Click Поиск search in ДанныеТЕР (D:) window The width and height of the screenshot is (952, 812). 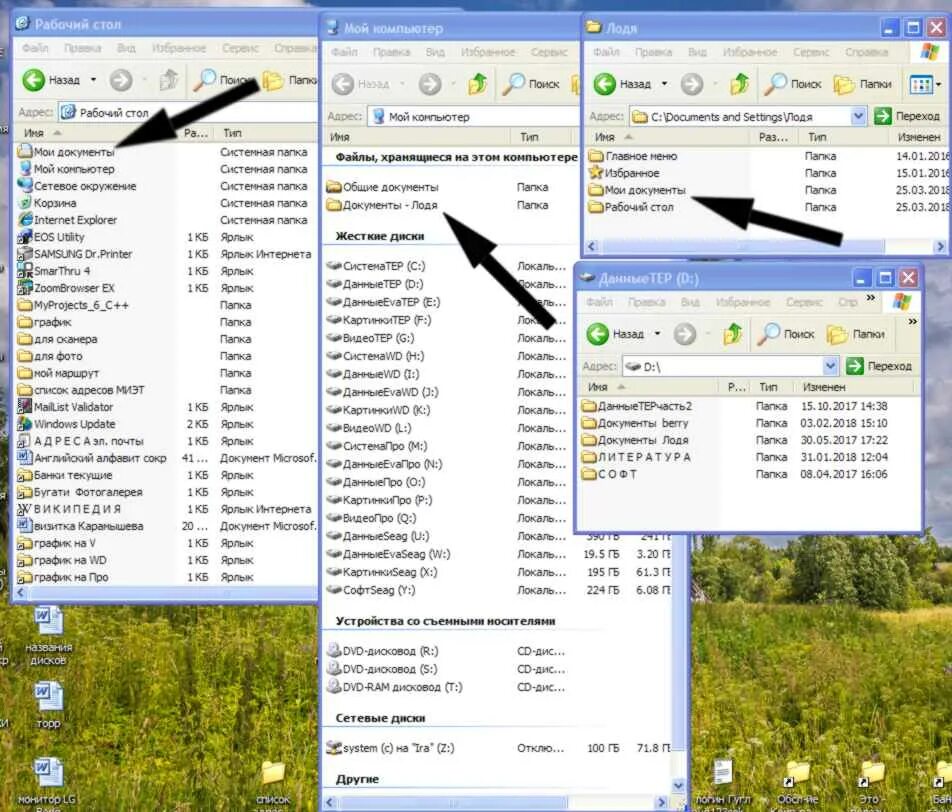[x=788, y=333]
